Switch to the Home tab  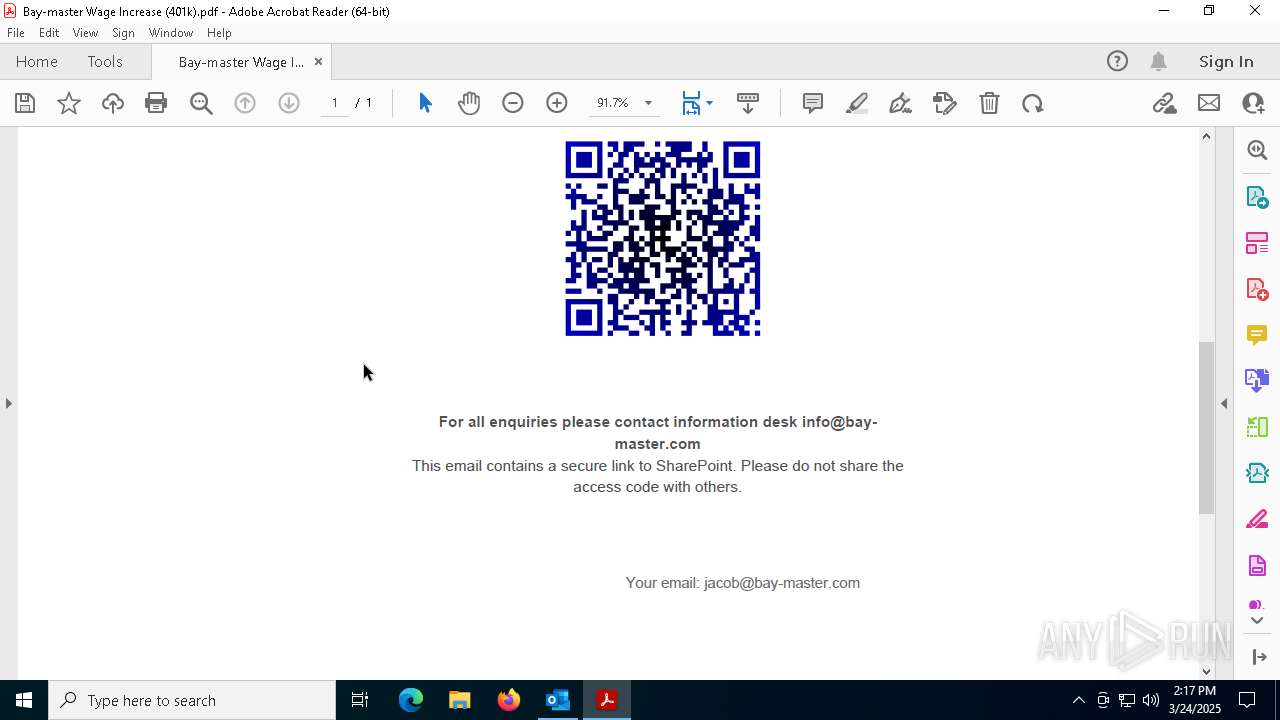pyautogui.click(x=37, y=62)
